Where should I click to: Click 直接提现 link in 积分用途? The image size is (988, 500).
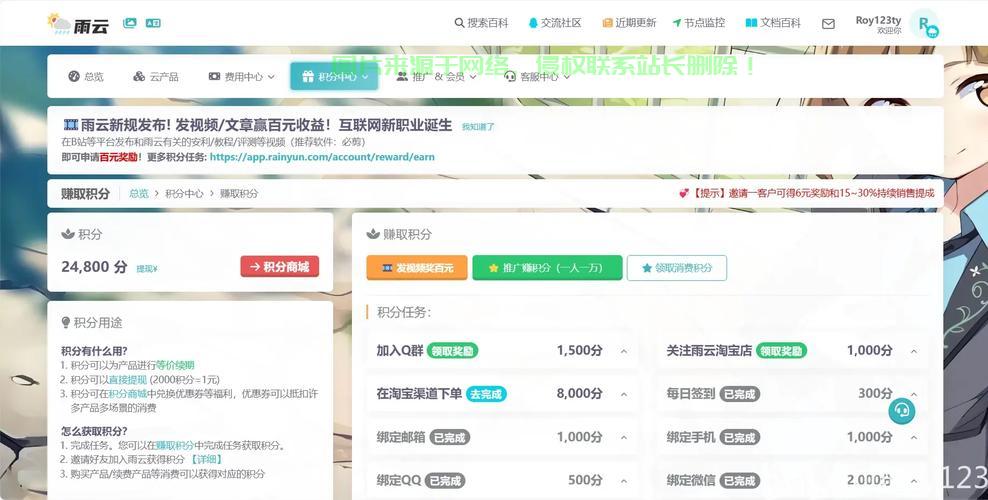[x=128, y=380]
